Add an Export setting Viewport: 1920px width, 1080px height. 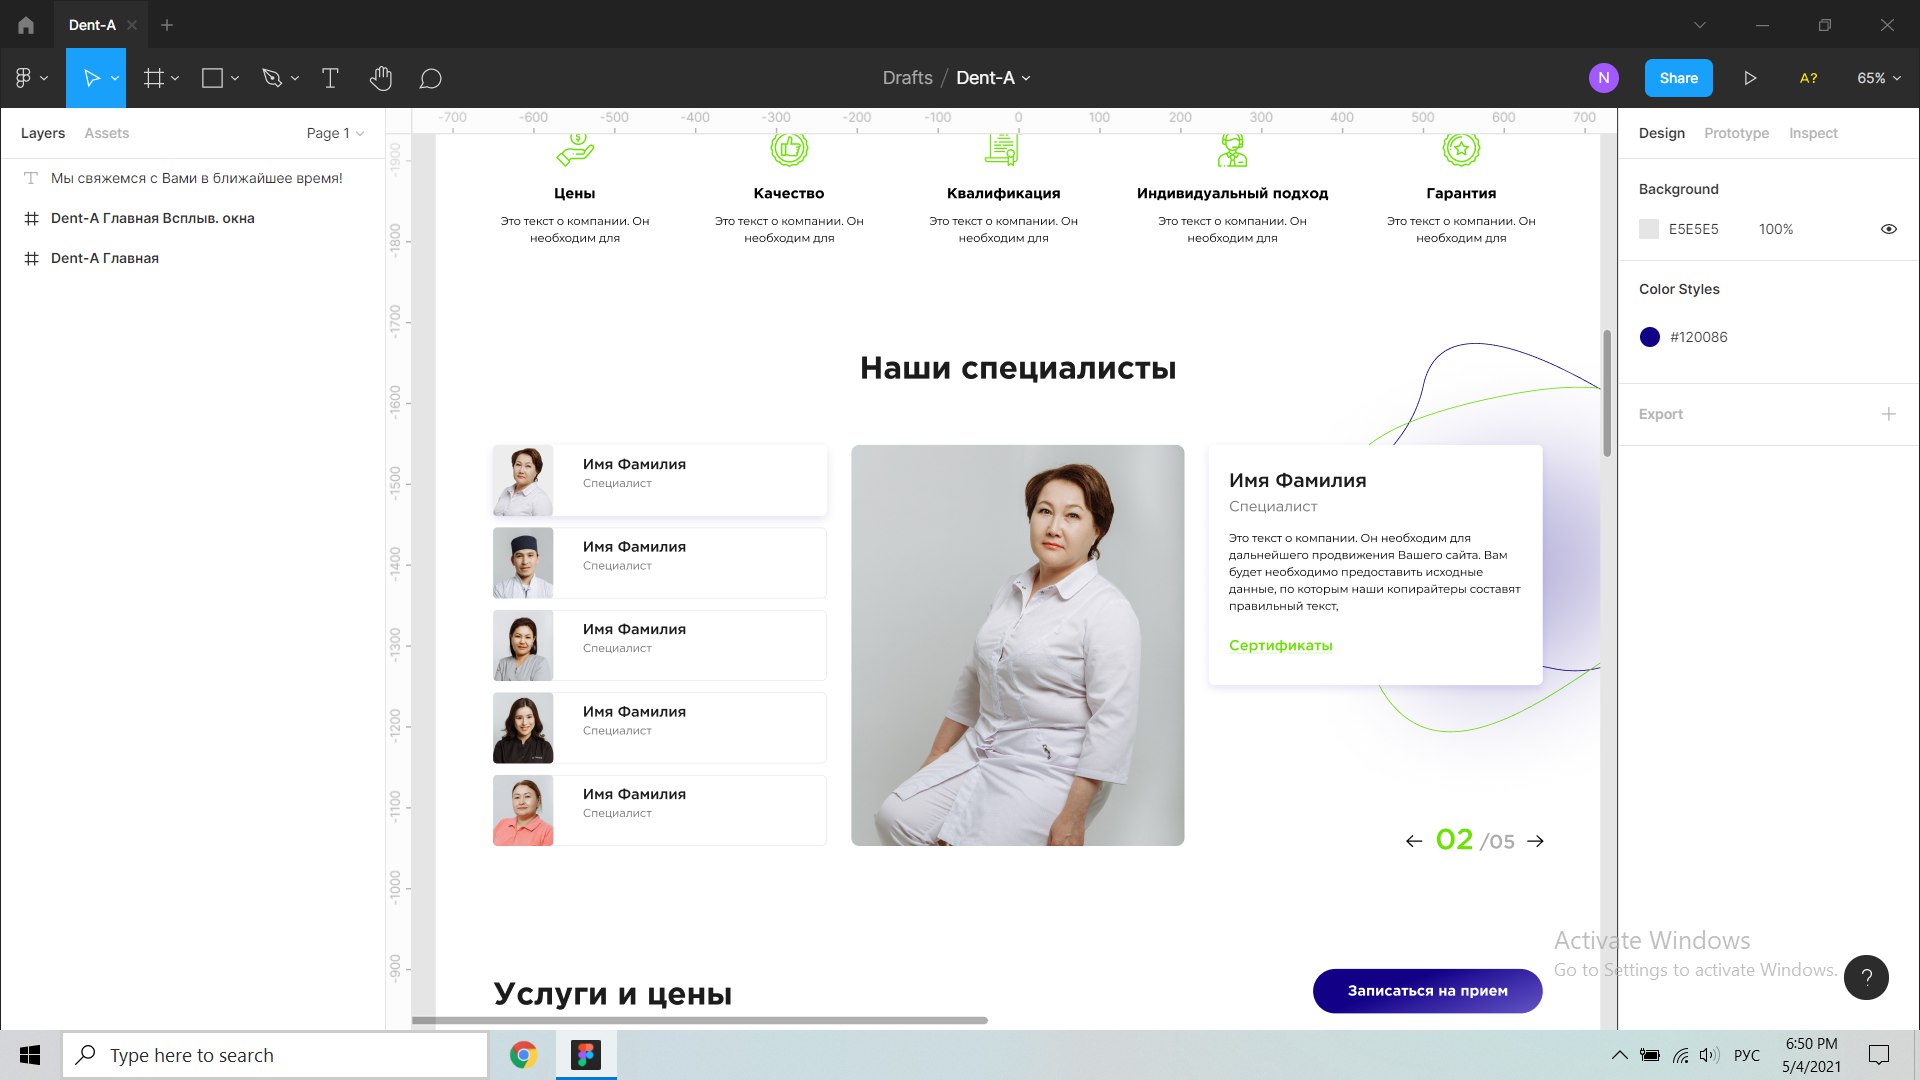click(x=1888, y=414)
